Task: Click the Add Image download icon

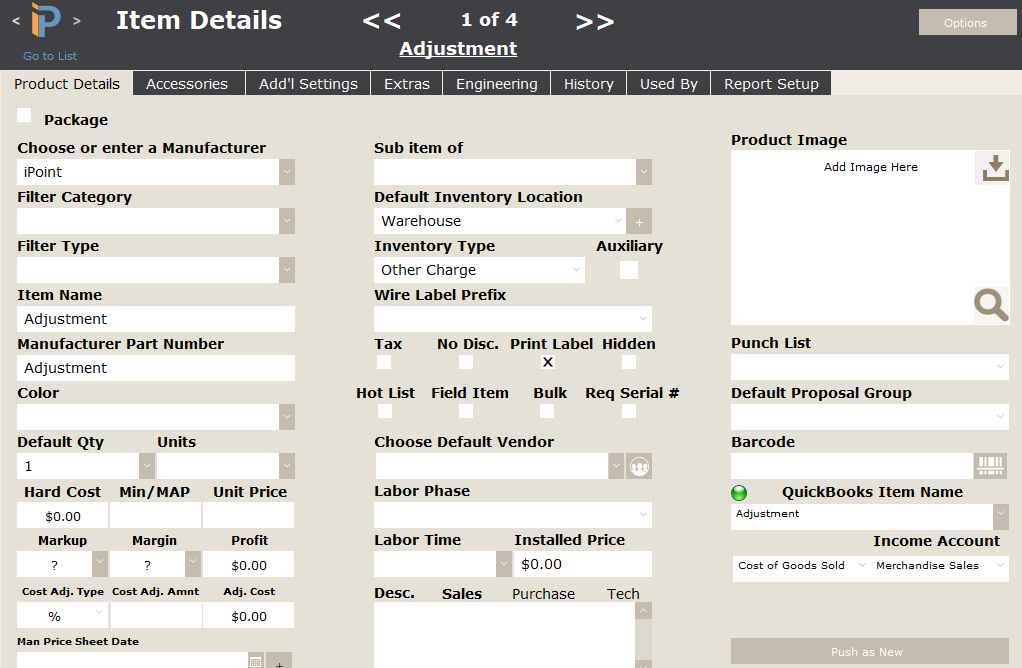Action: tap(992, 167)
